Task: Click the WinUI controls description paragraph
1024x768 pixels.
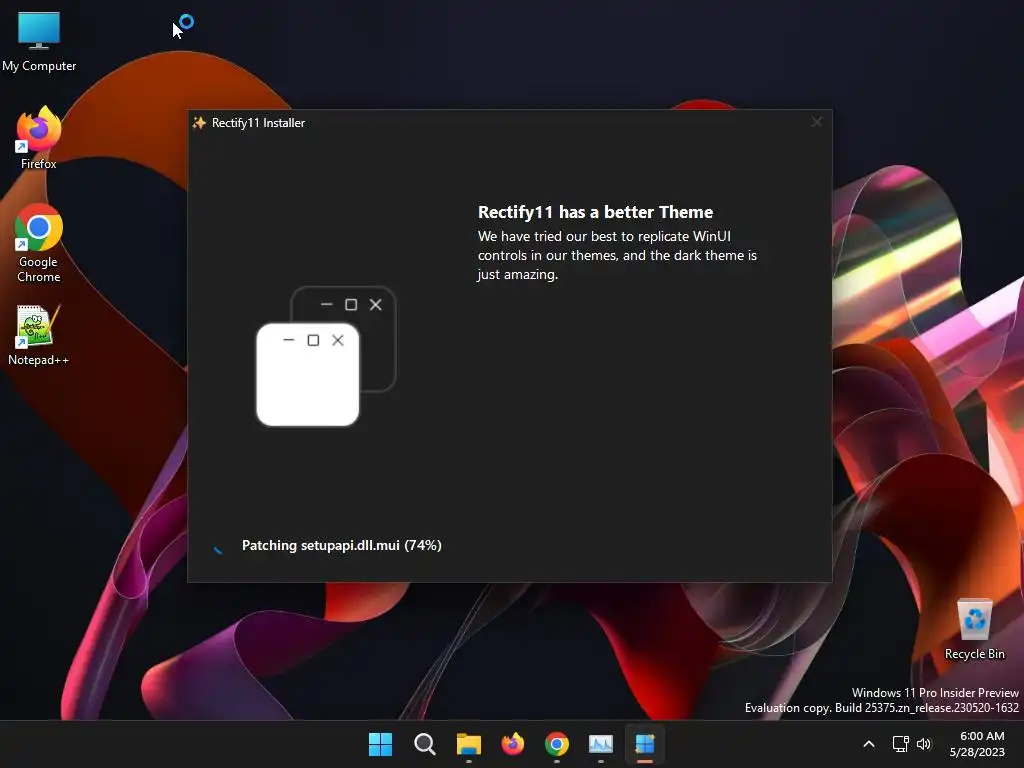Action: (617, 255)
